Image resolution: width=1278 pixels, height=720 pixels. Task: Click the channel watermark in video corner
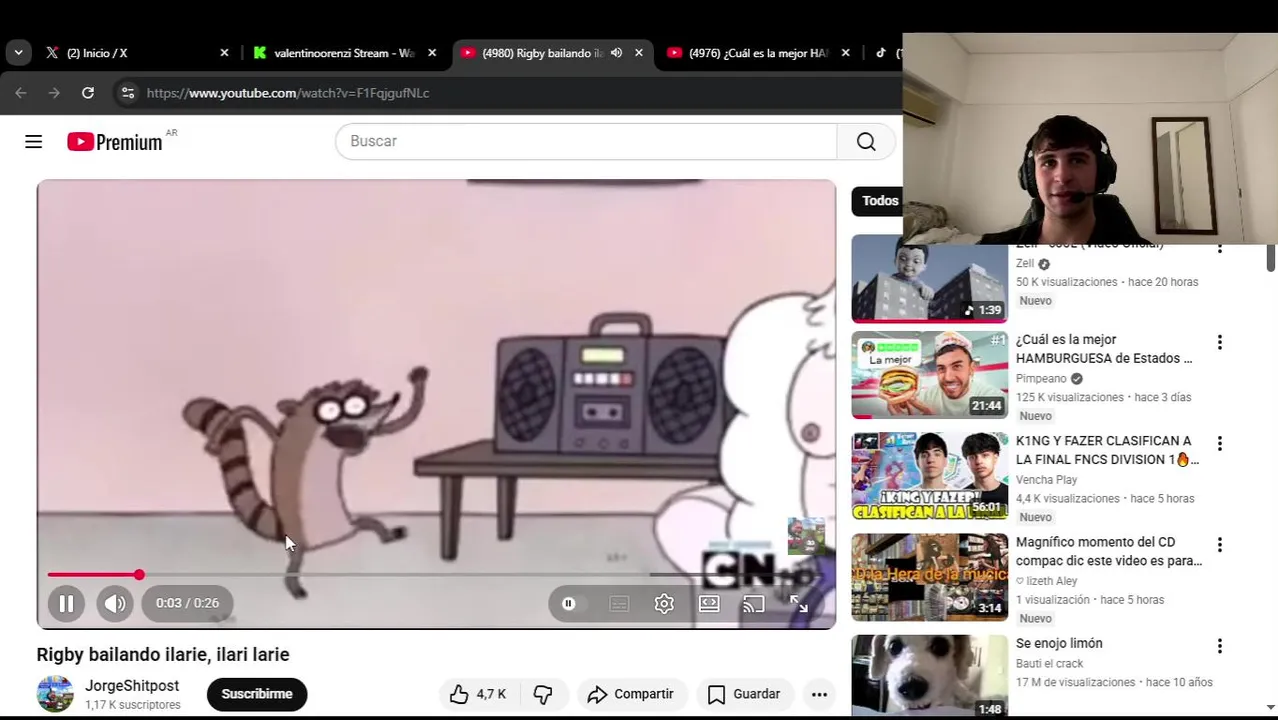click(x=806, y=536)
